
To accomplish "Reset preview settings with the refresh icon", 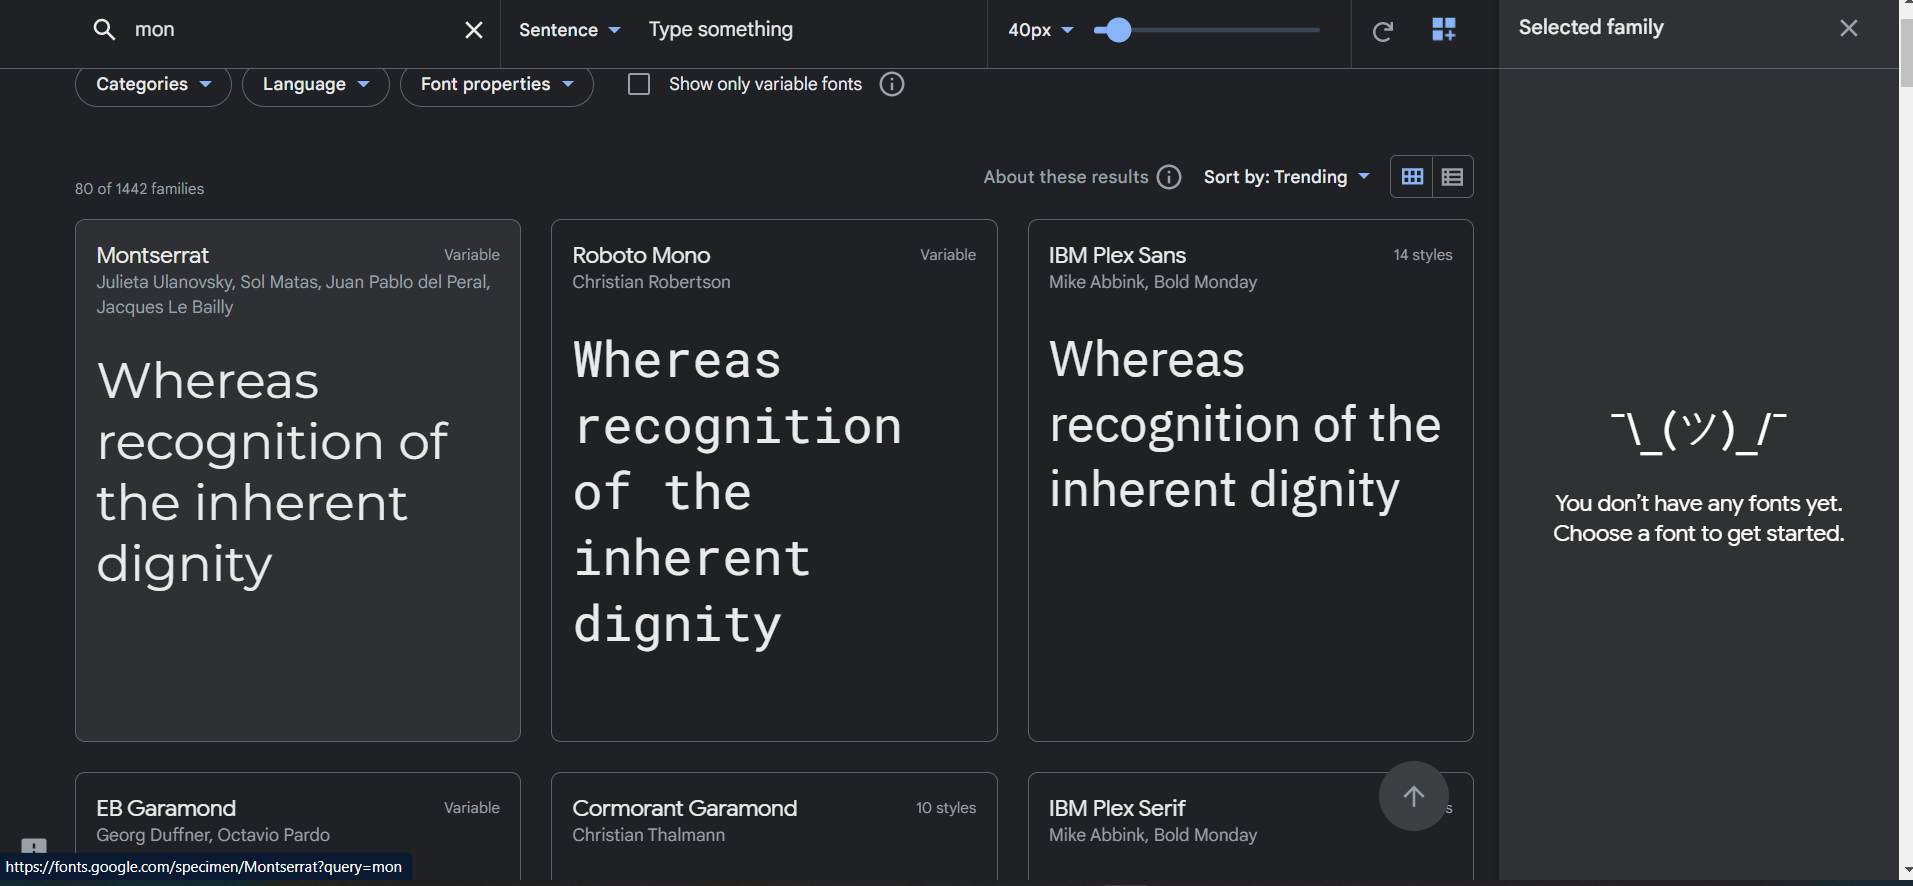I will 1383,31.
